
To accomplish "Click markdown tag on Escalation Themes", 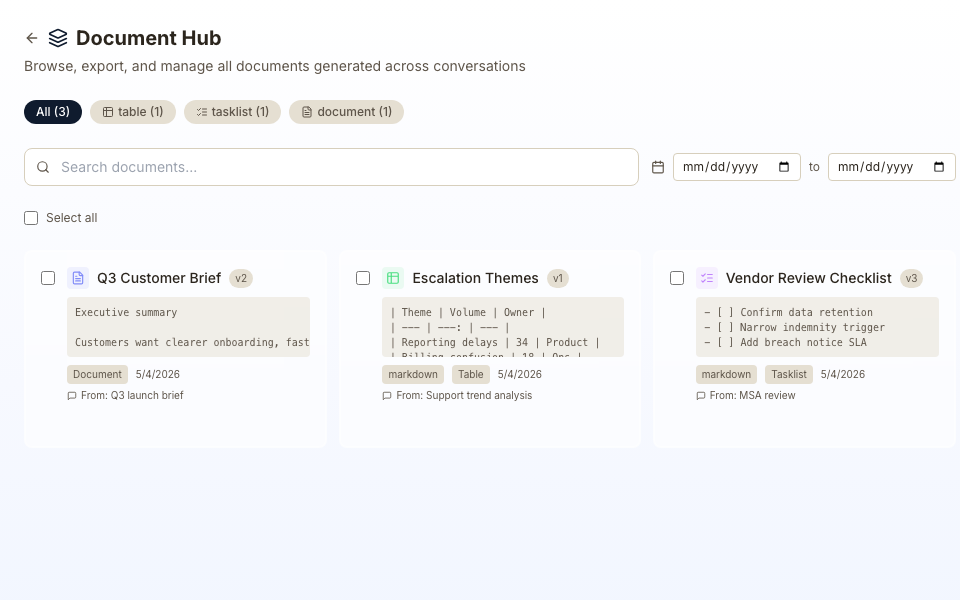I will pyautogui.click(x=413, y=374).
